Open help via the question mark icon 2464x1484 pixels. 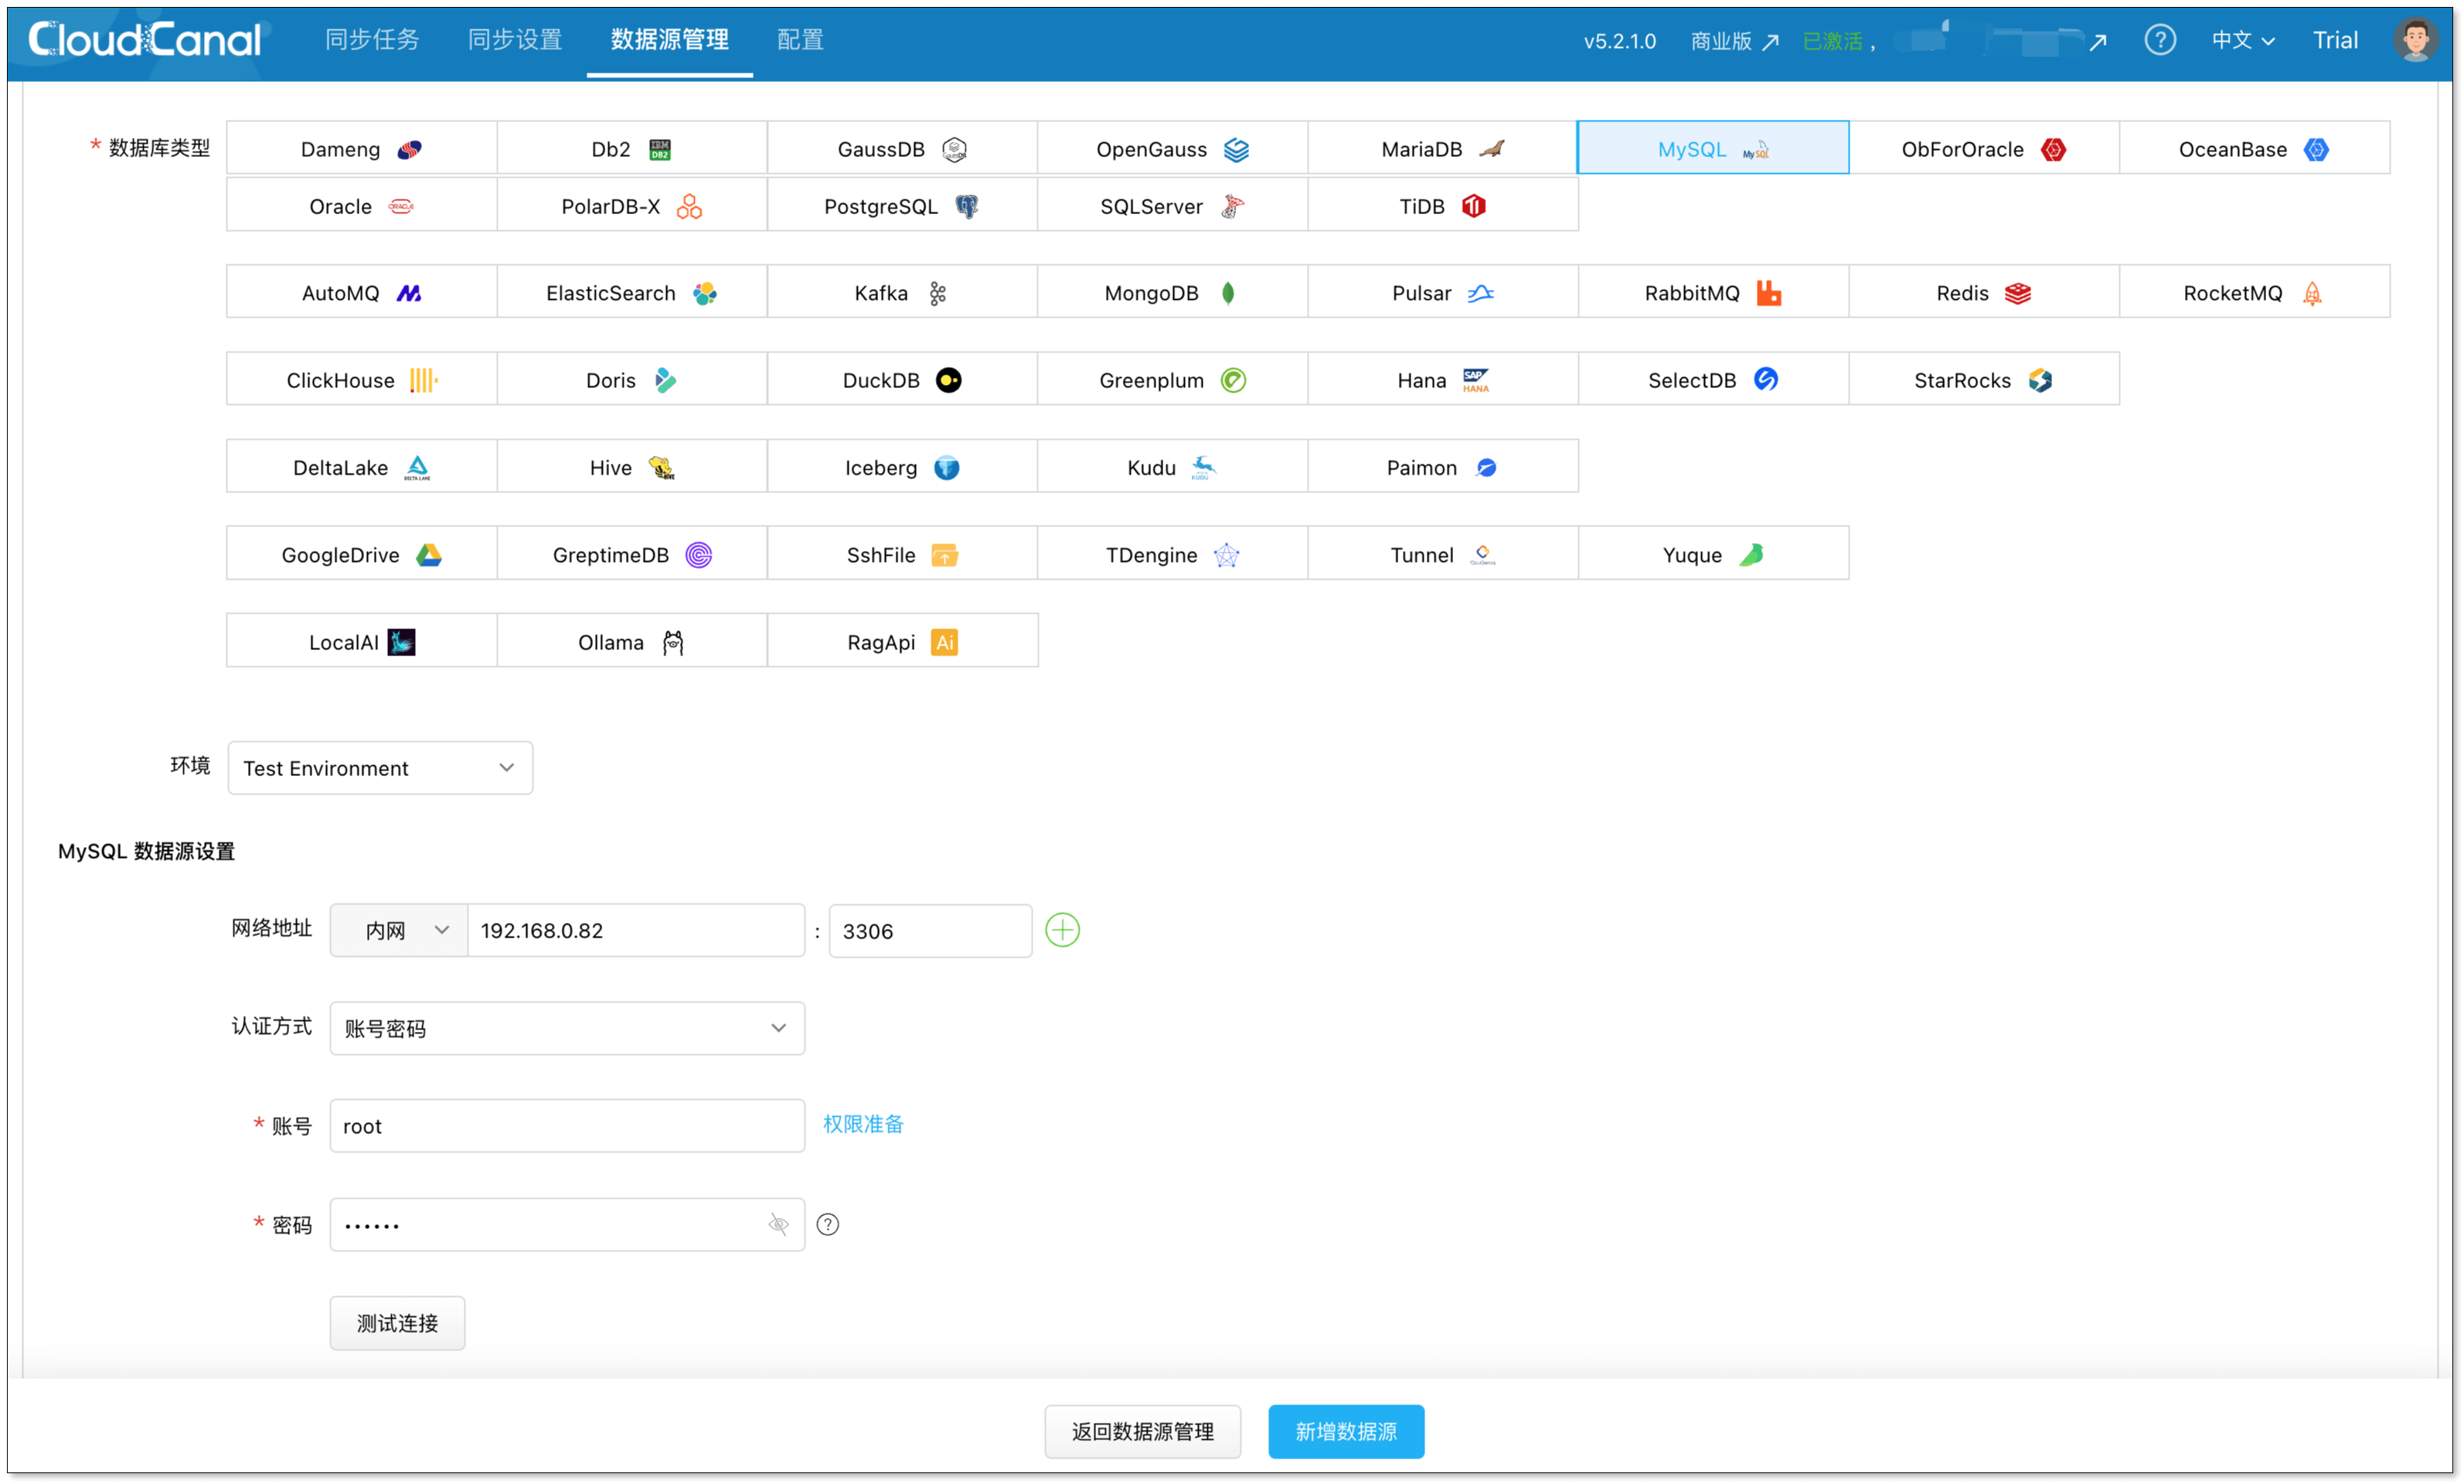tap(2160, 40)
